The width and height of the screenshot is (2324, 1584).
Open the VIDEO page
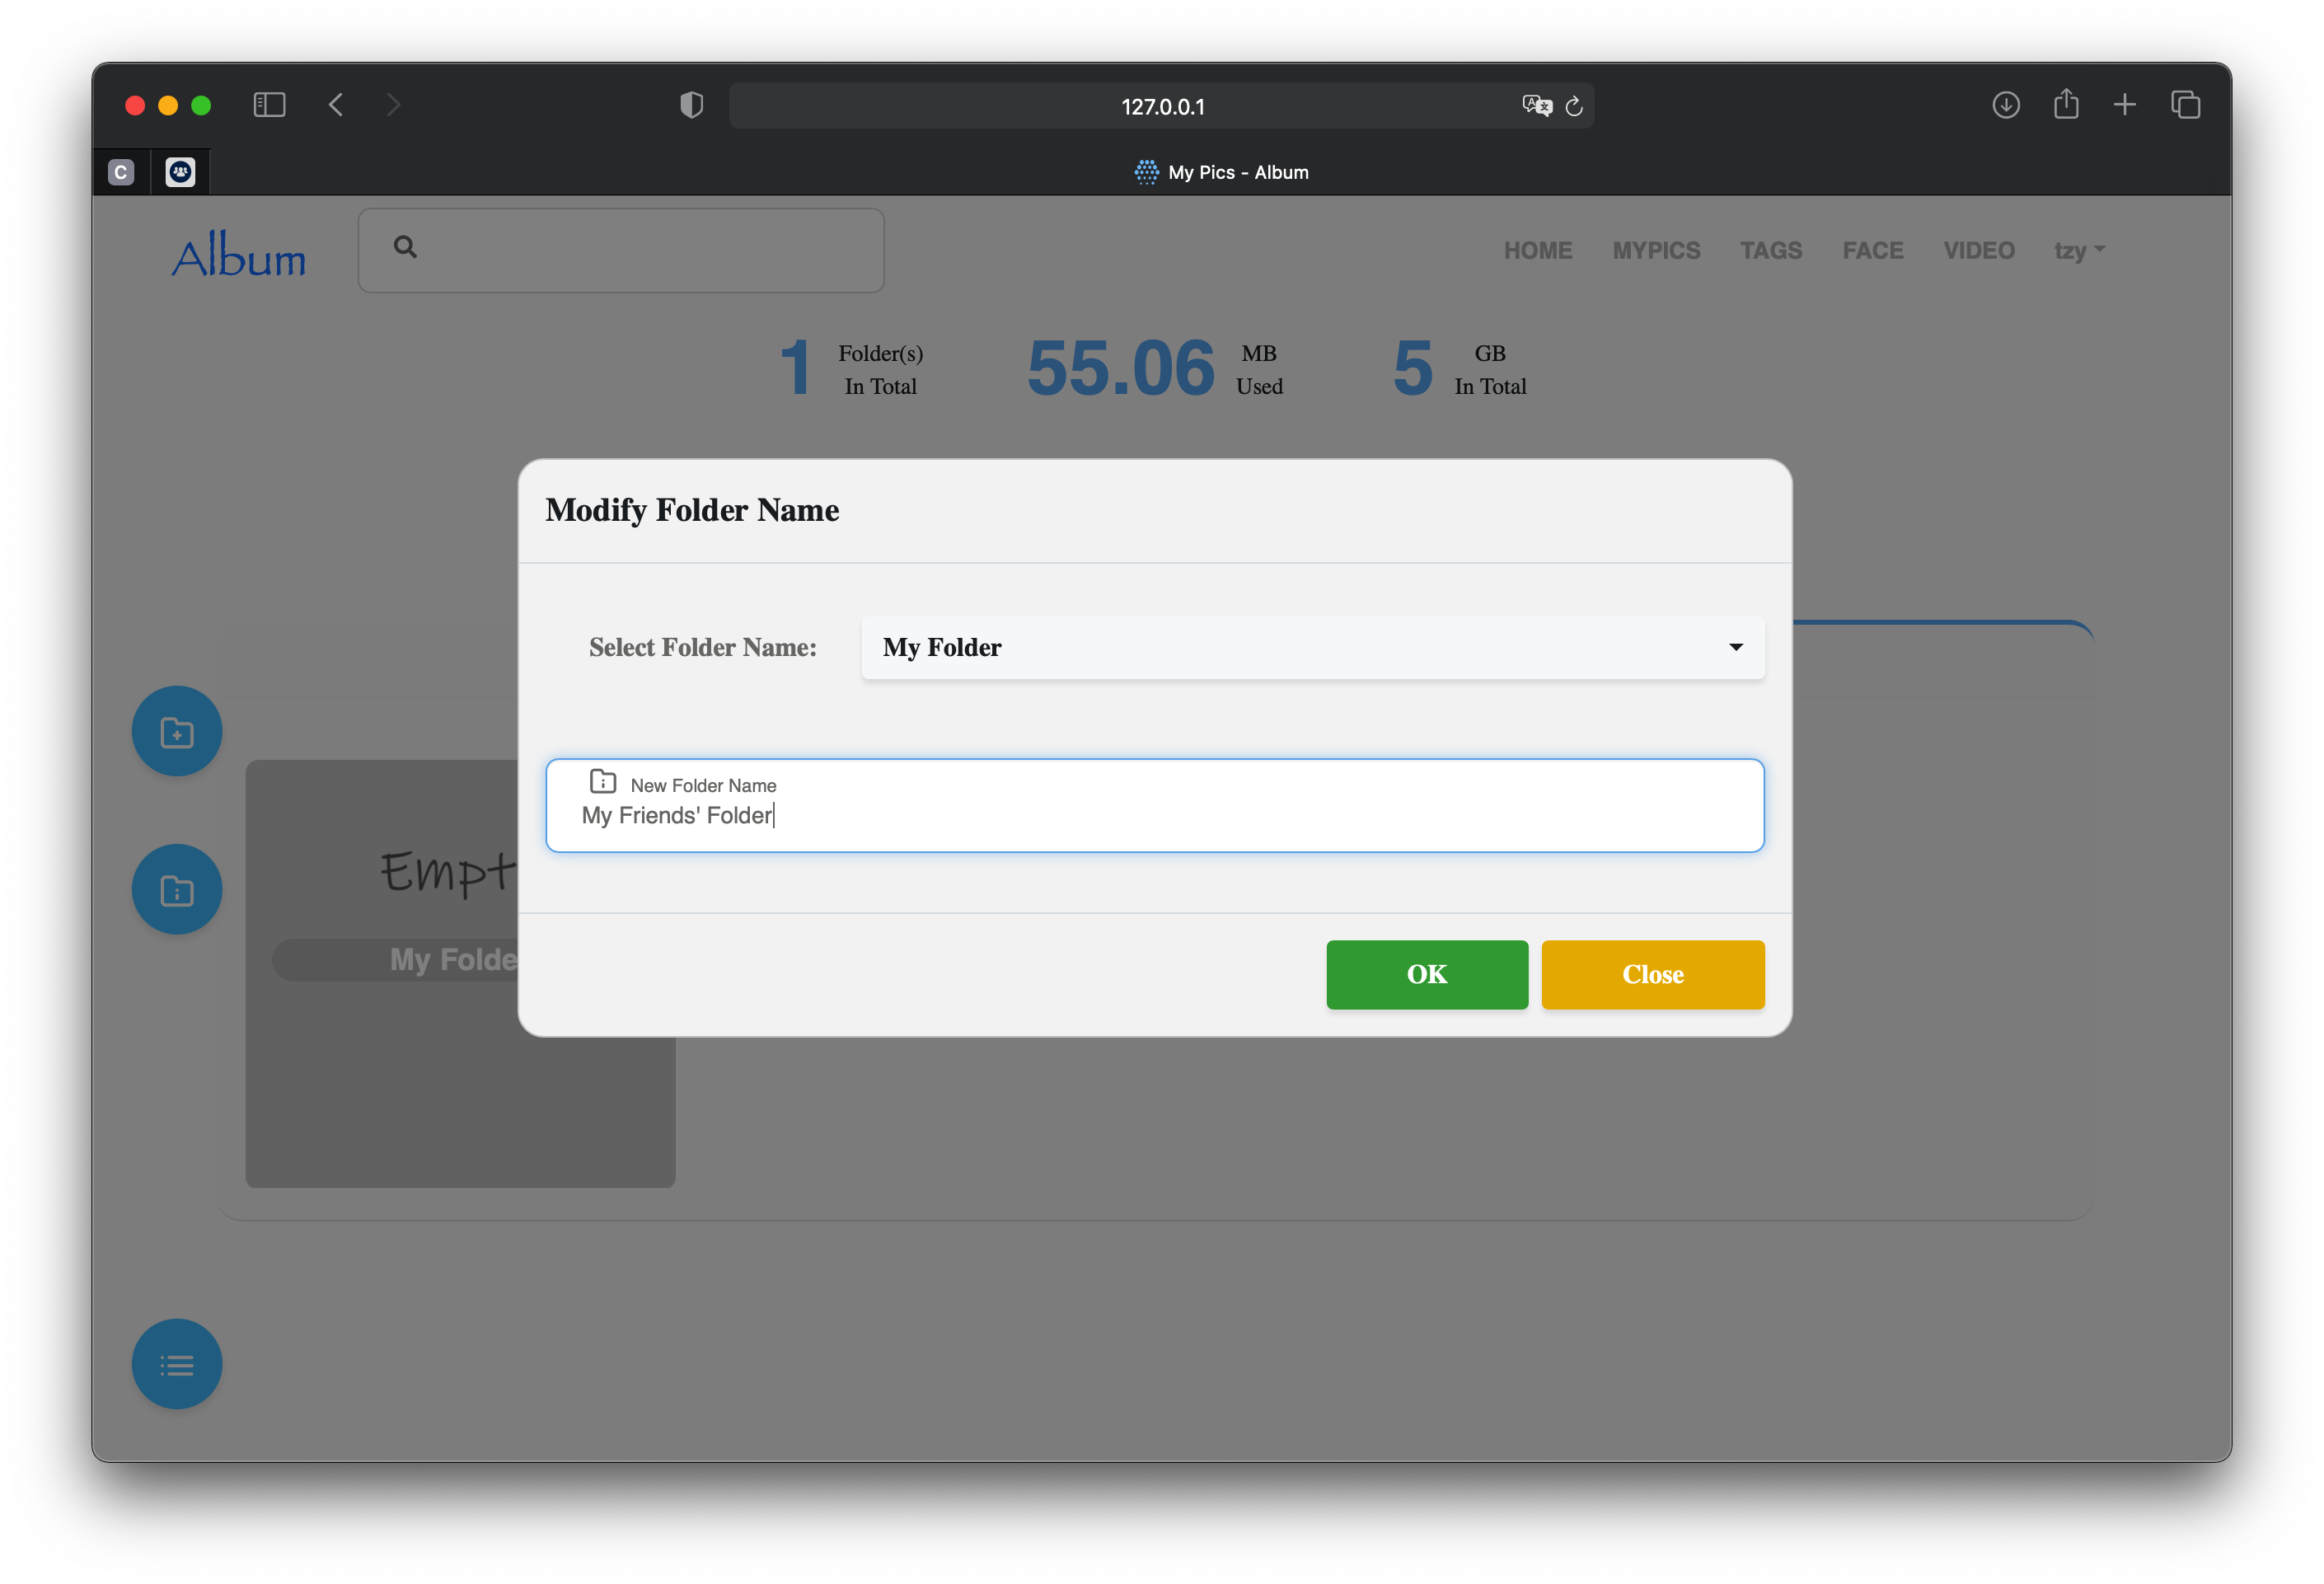pyautogui.click(x=1979, y=250)
